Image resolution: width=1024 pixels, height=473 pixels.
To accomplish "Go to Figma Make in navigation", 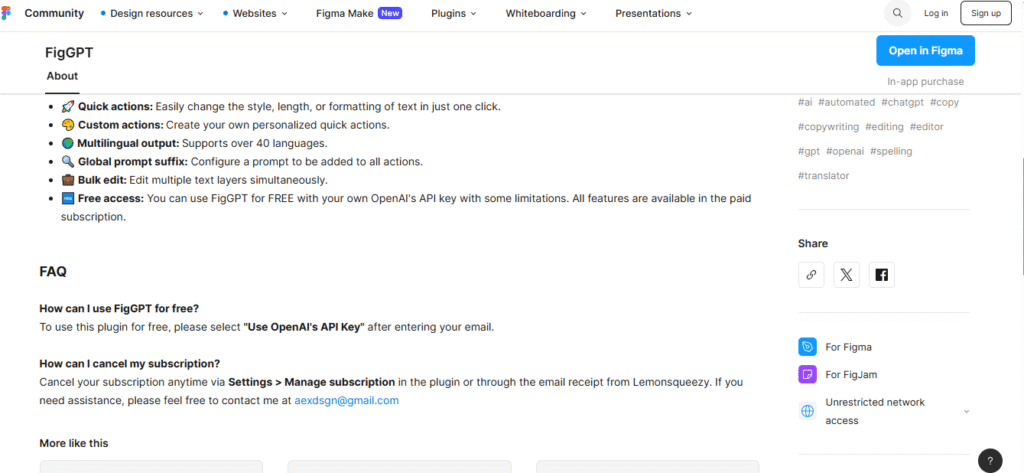I will [359, 13].
